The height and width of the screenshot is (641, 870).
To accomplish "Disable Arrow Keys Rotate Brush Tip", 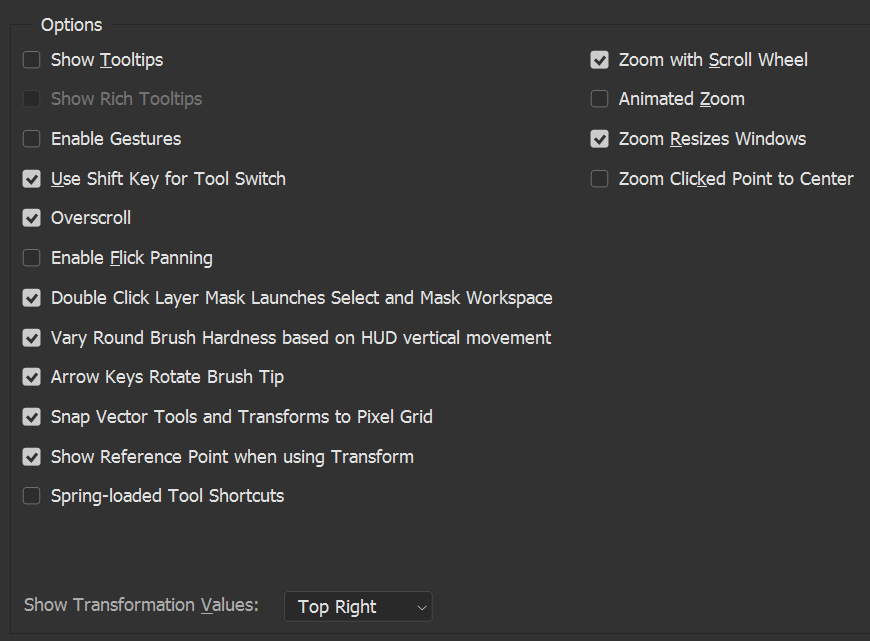I will click(31, 377).
